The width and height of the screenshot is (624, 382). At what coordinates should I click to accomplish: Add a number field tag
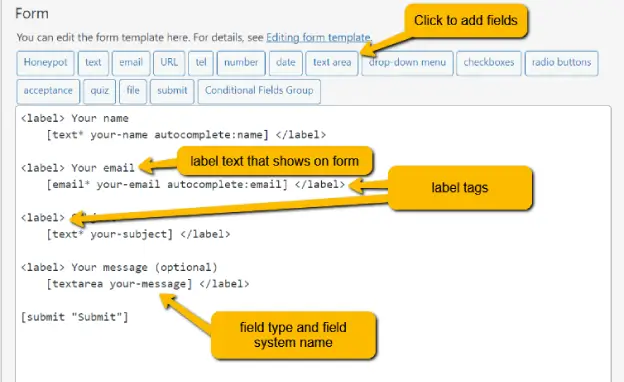click(x=241, y=63)
